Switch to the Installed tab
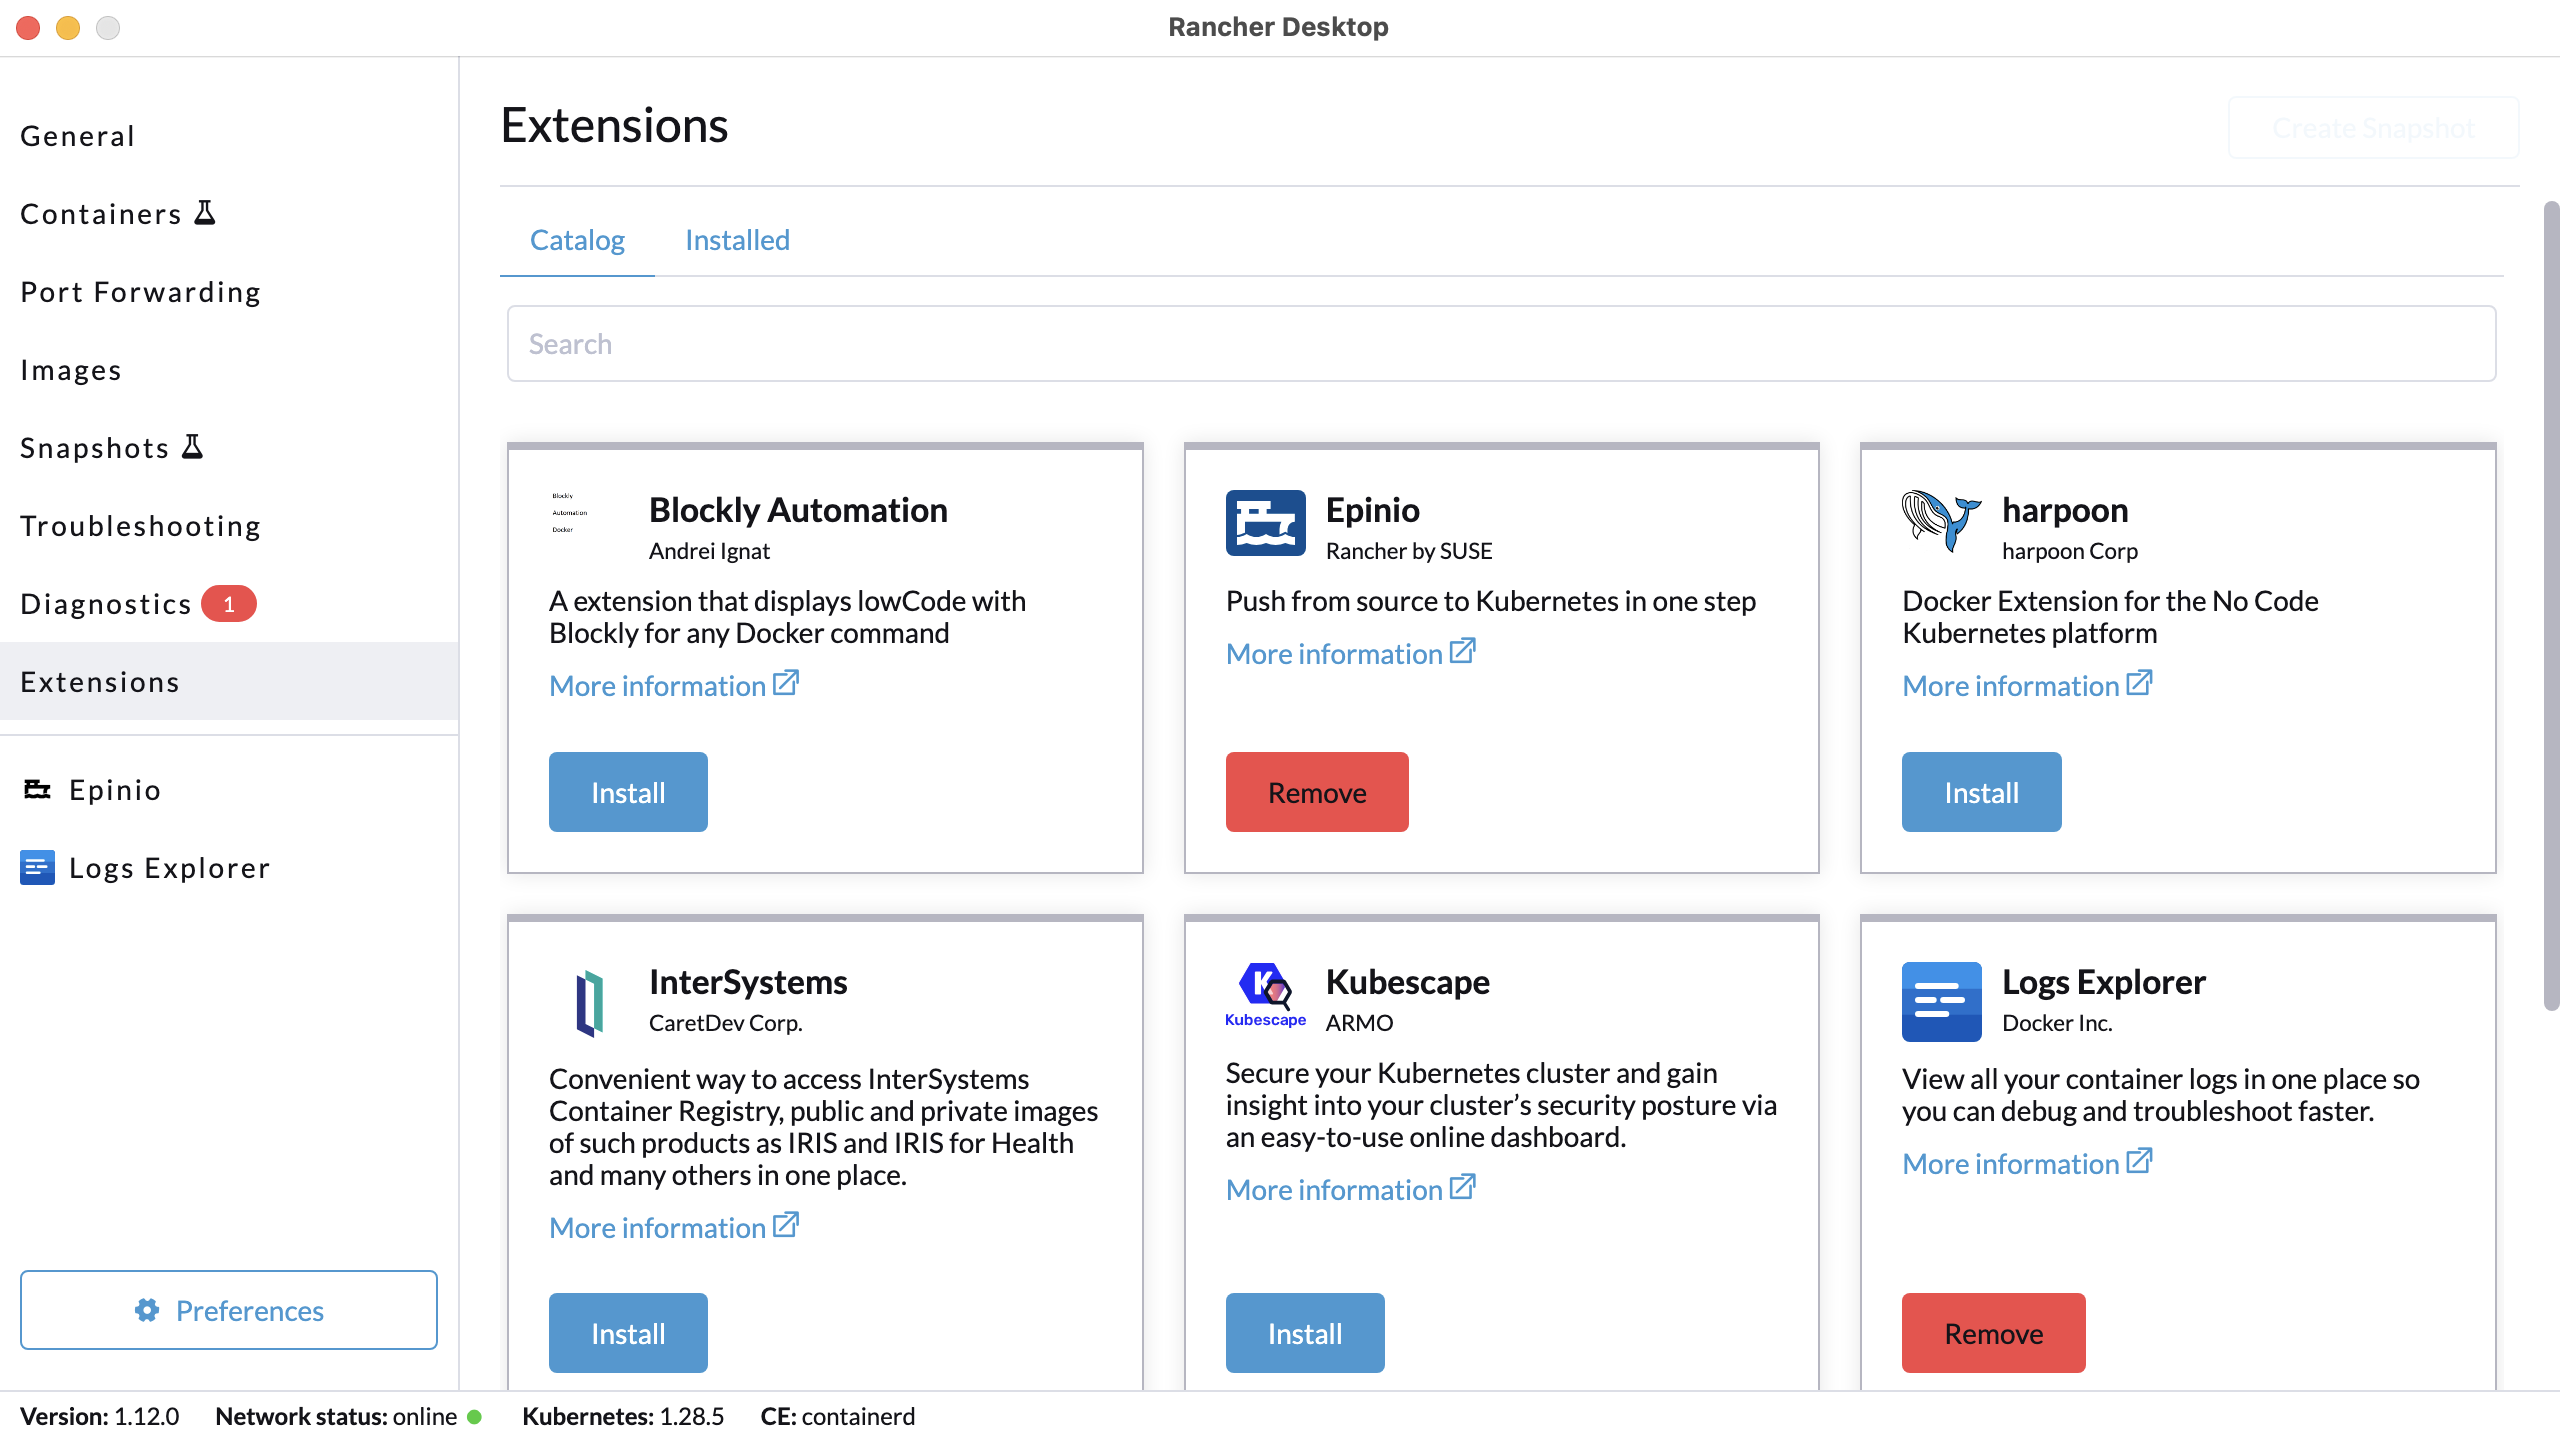This screenshot has width=2560, height=1440. click(736, 240)
